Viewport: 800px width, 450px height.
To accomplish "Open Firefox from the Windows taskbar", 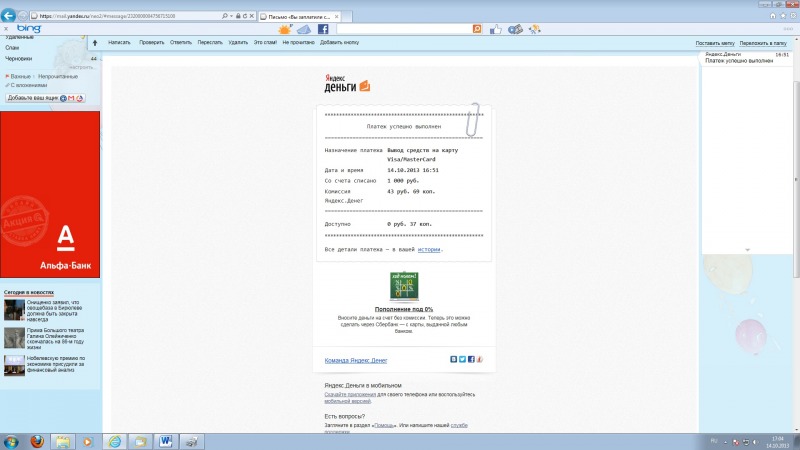I will tap(37, 440).
